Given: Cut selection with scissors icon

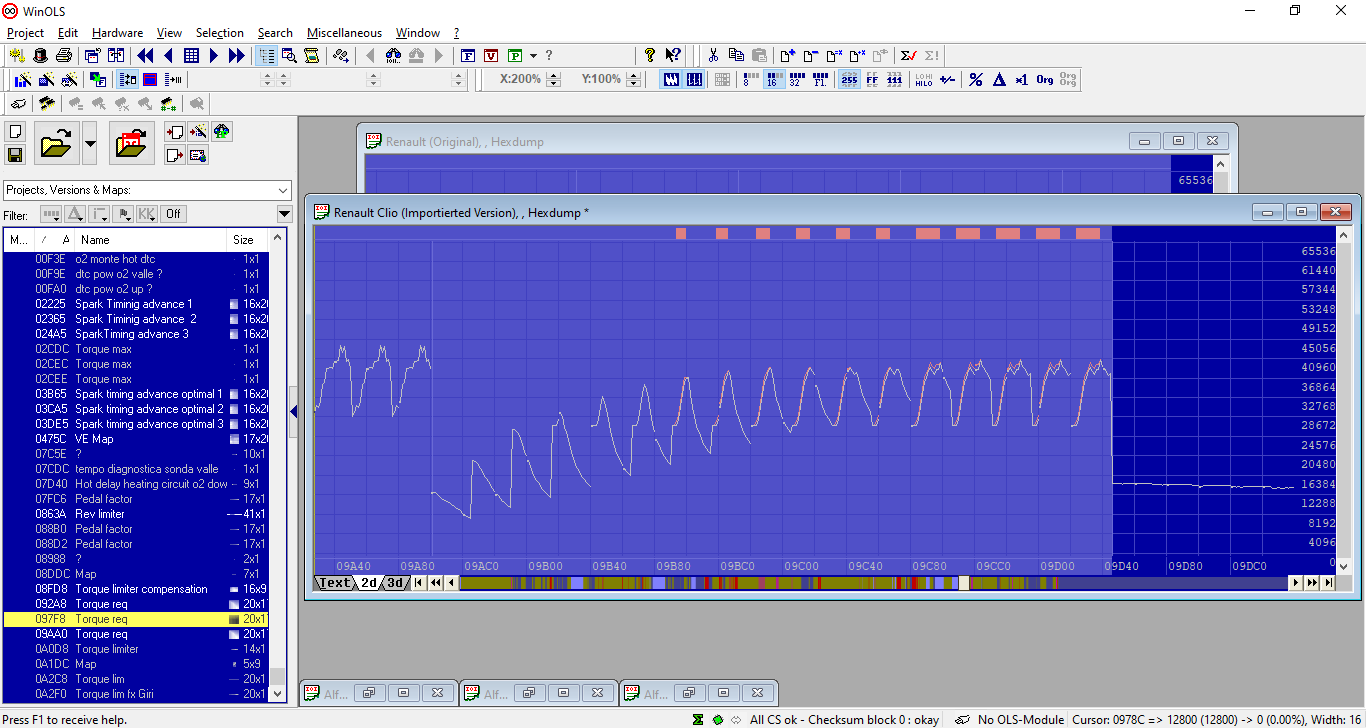Looking at the screenshot, I should point(713,55).
